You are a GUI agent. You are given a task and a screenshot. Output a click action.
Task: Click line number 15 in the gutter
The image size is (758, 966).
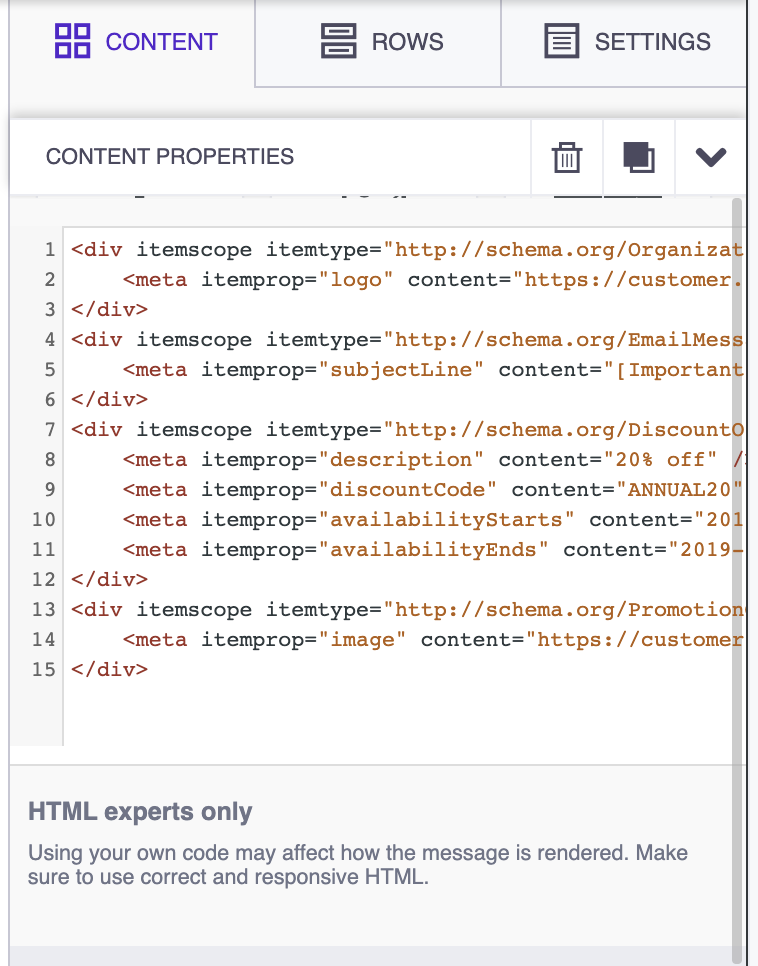(x=41, y=669)
